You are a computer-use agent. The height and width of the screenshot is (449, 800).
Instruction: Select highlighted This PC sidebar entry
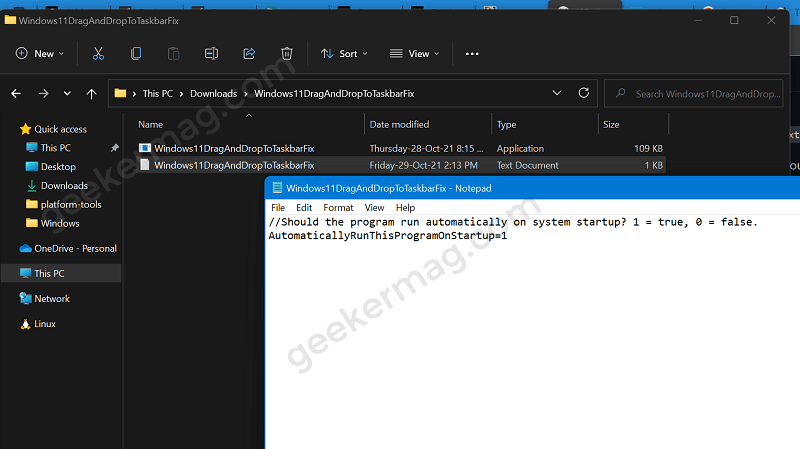pos(61,273)
